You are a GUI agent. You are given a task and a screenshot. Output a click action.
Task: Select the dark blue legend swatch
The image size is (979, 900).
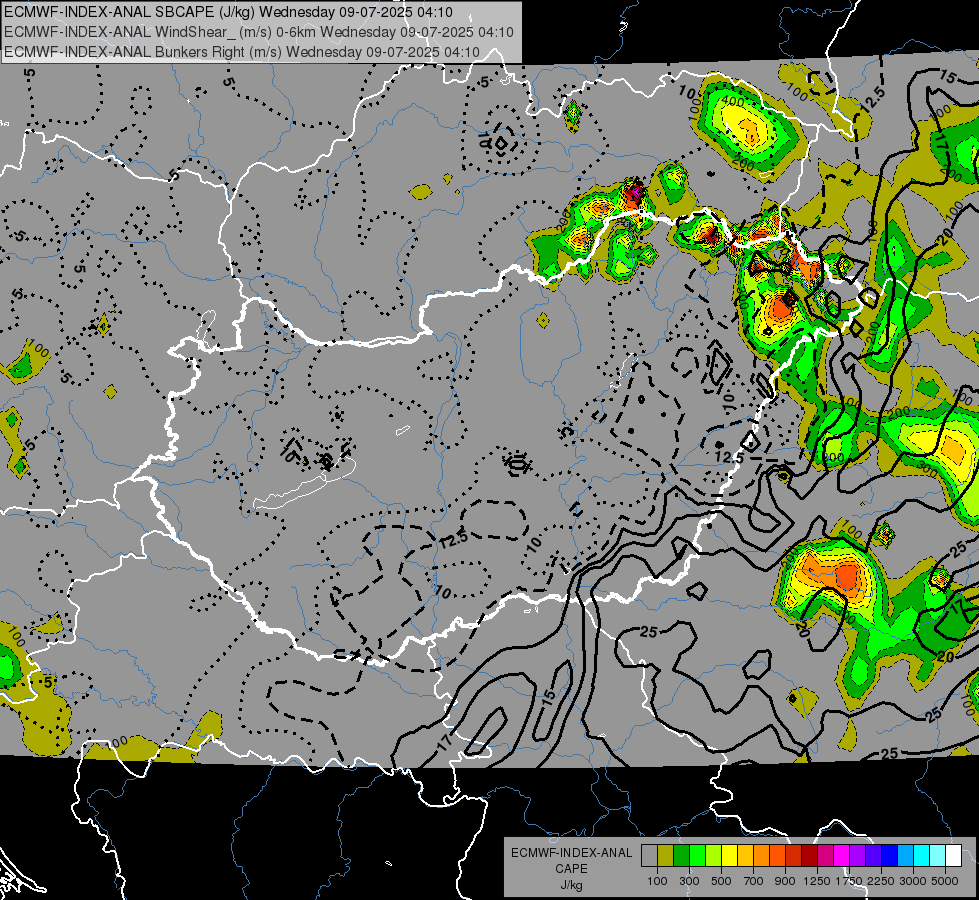(x=890, y=856)
